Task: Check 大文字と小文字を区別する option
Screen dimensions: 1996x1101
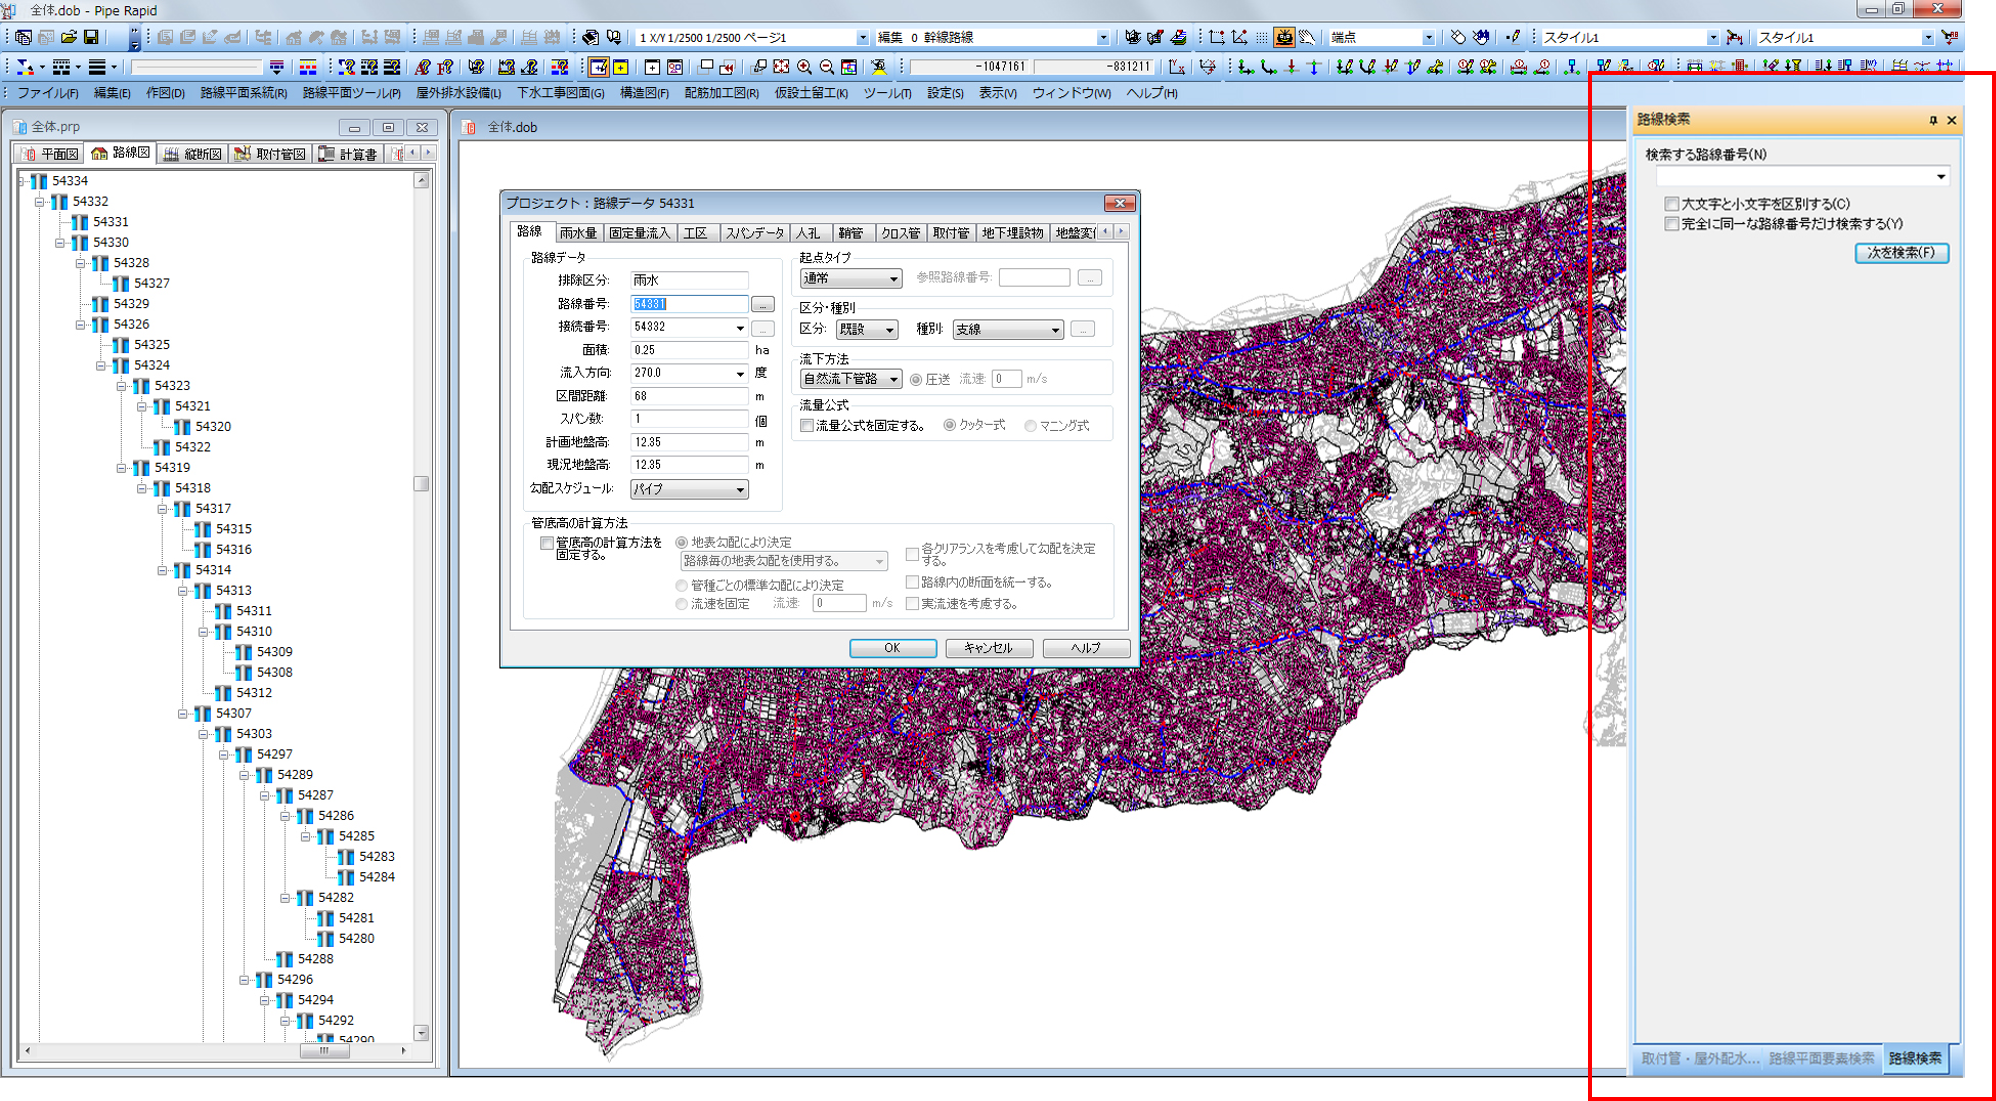Action: (x=1671, y=204)
